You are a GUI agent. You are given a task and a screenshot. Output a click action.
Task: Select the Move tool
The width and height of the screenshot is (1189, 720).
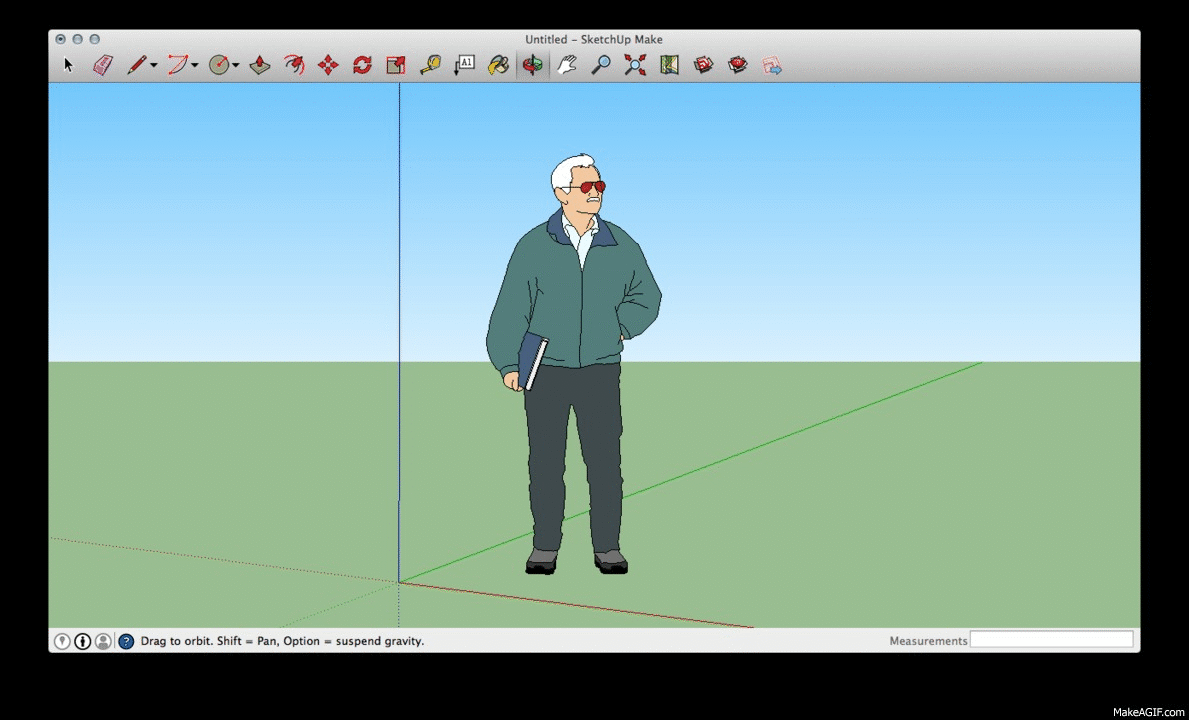328,65
